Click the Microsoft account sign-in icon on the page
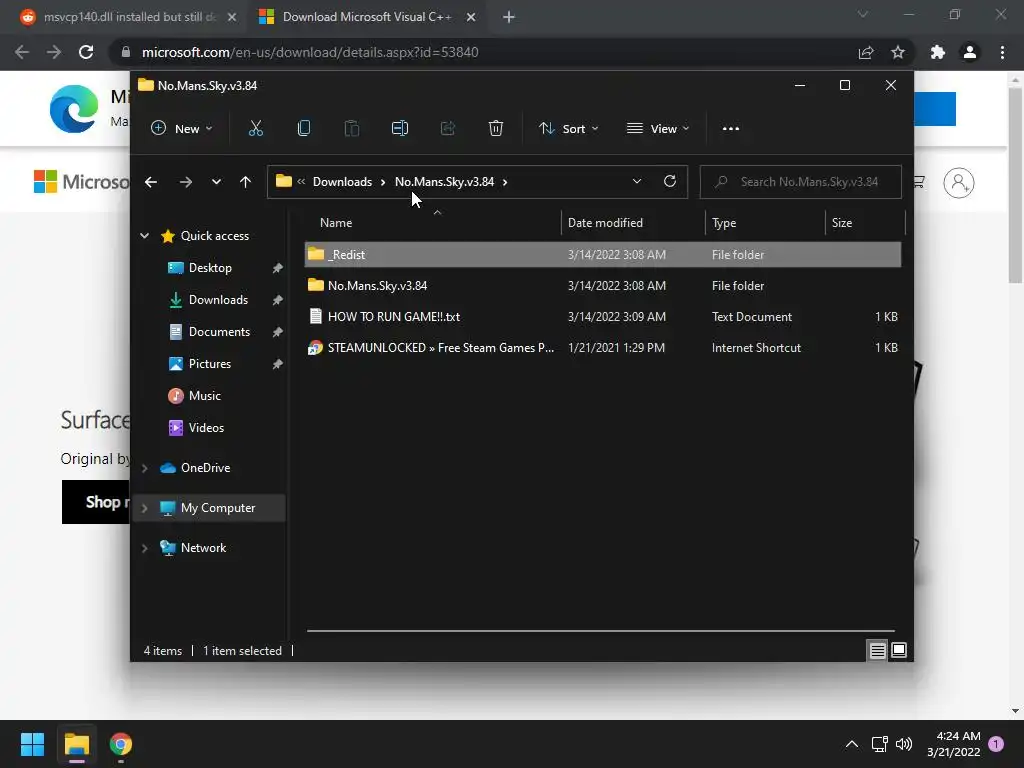Viewport: 1024px width, 768px height. [x=959, y=183]
